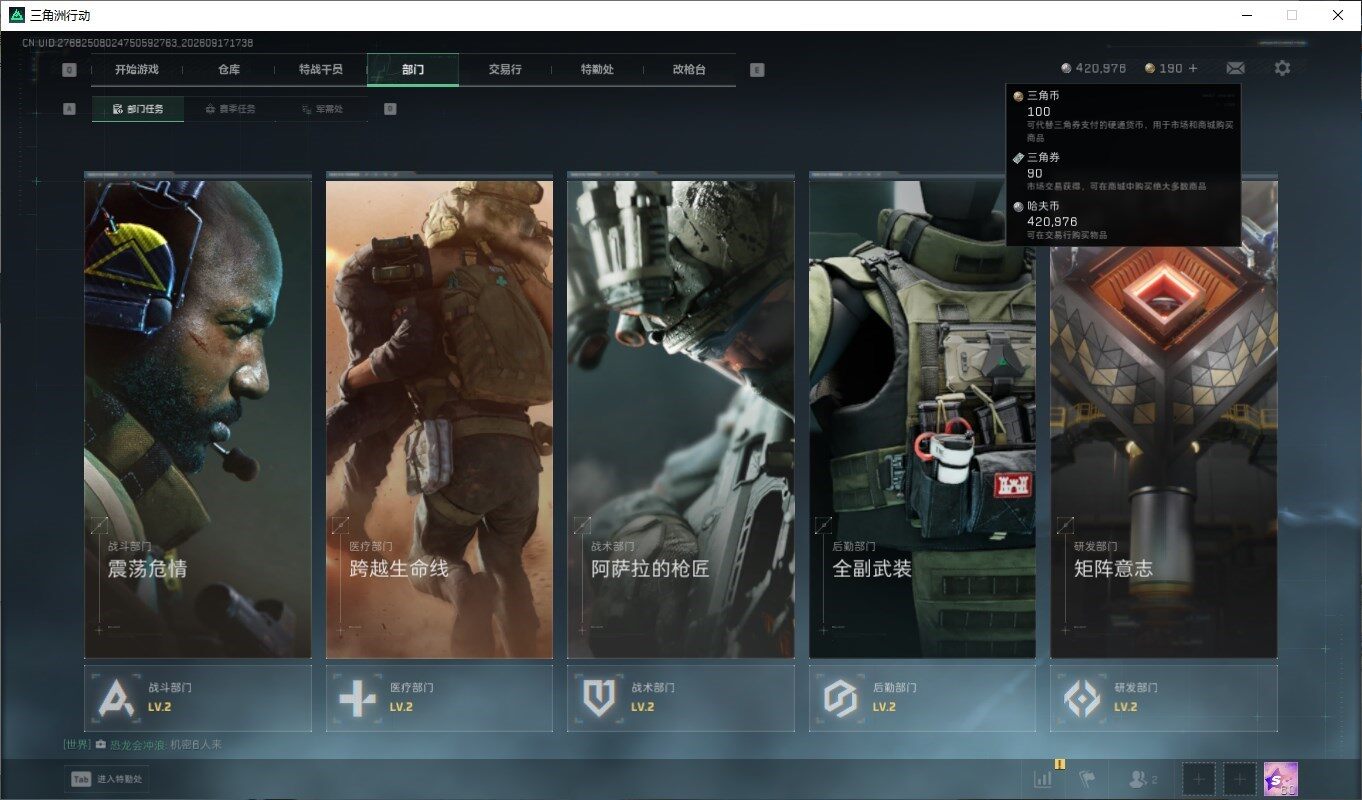Click the Tab 进入特勤处 button
1362x800 pixels.
[x=107, y=779]
